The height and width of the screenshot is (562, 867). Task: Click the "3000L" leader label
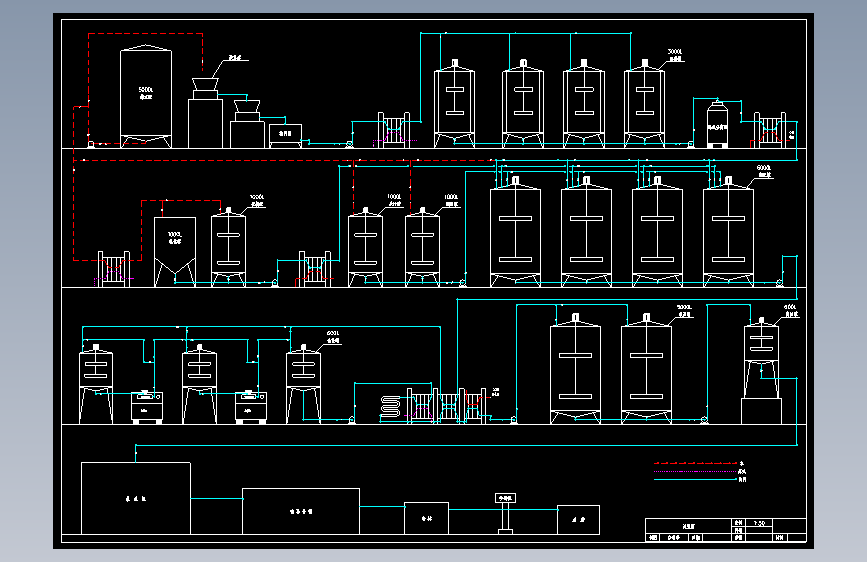[x=675, y=52]
